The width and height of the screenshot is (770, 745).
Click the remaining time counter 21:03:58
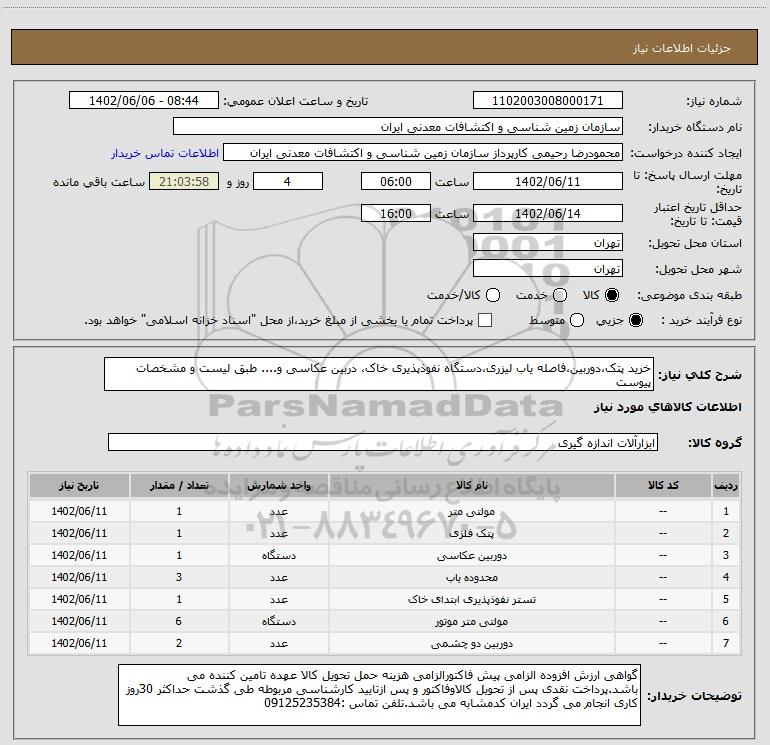coord(184,181)
